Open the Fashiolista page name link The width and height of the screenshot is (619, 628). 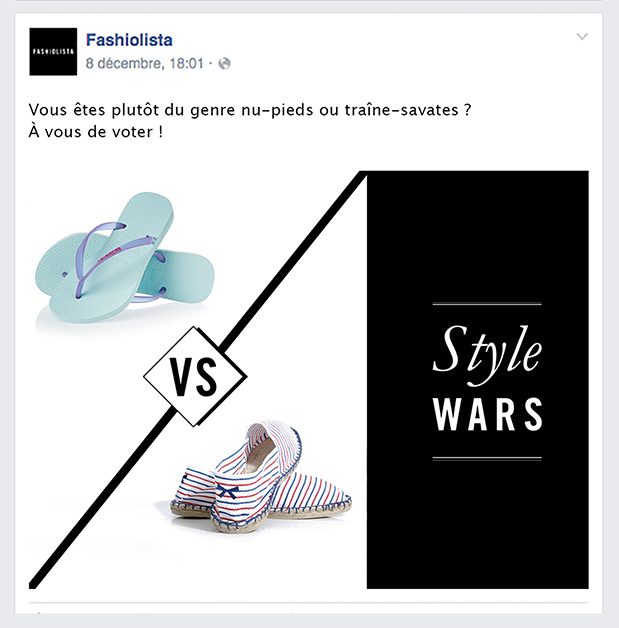point(129,40)
